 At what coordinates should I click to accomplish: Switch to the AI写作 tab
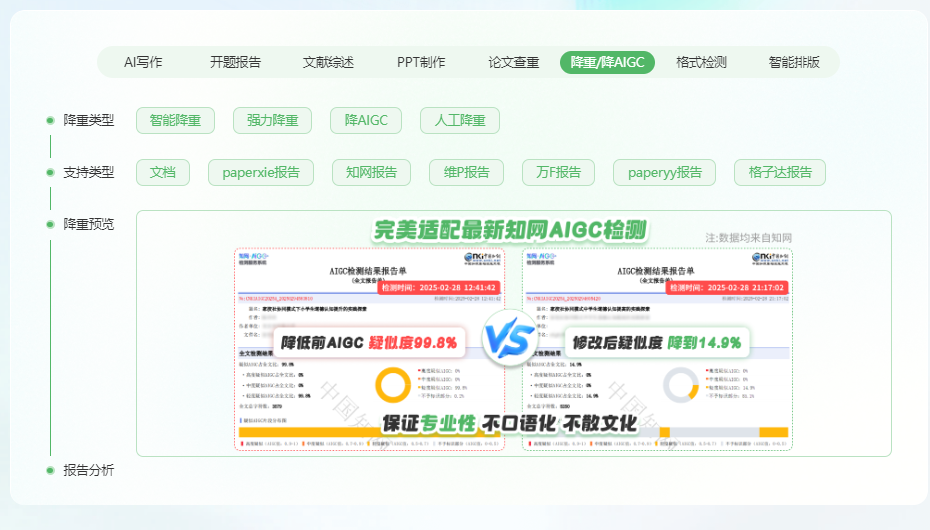coord(143,62)
